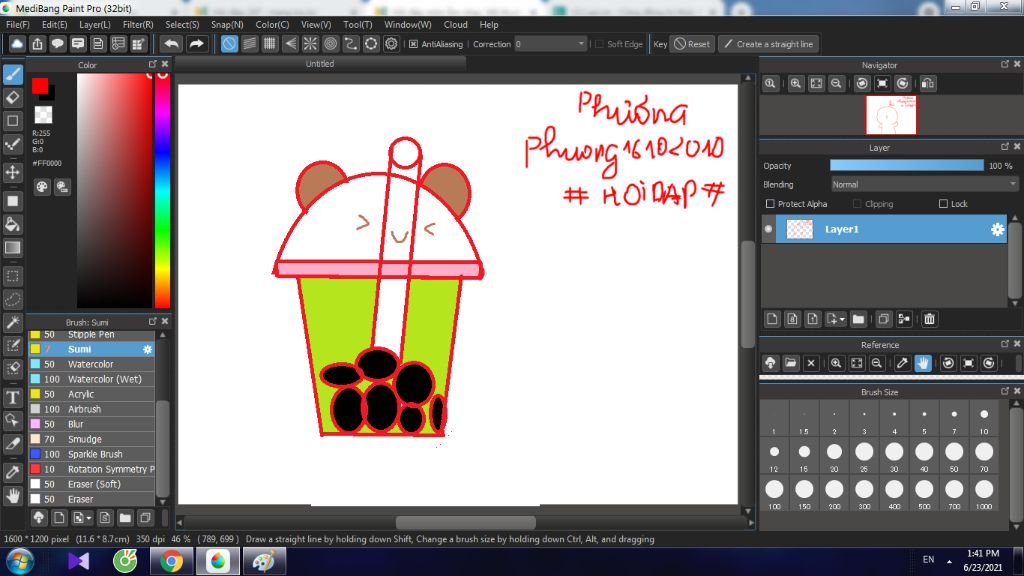Enable radial snap guide
Screen dimensions: 1024x576
pyautogui.click(x=310, y=44)
